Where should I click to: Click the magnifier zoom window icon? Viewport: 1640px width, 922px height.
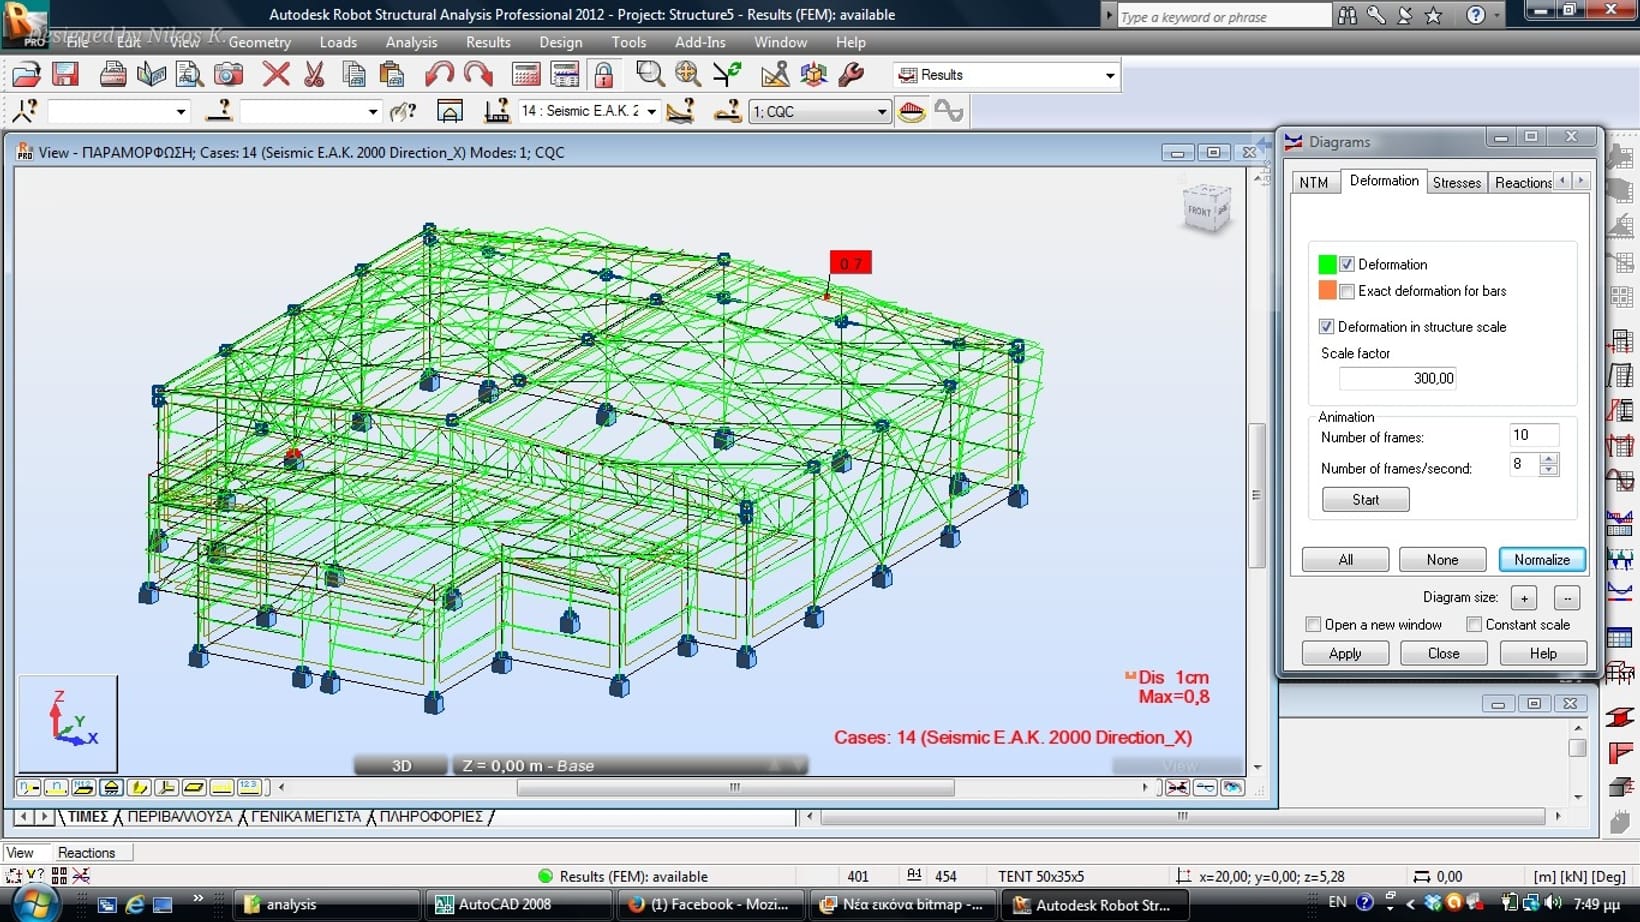[649, 75]
